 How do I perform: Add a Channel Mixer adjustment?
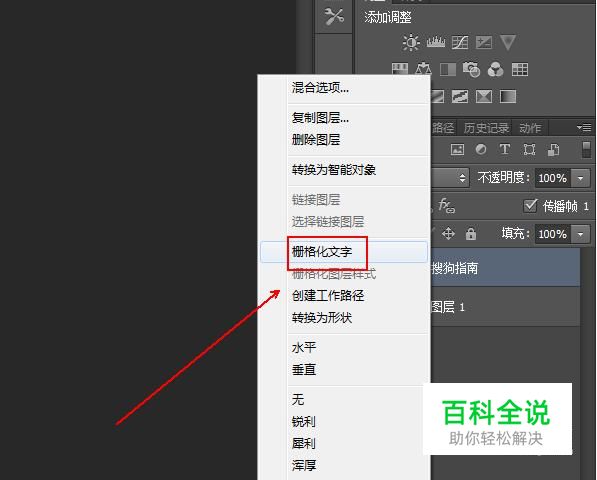tap(496, 70)
